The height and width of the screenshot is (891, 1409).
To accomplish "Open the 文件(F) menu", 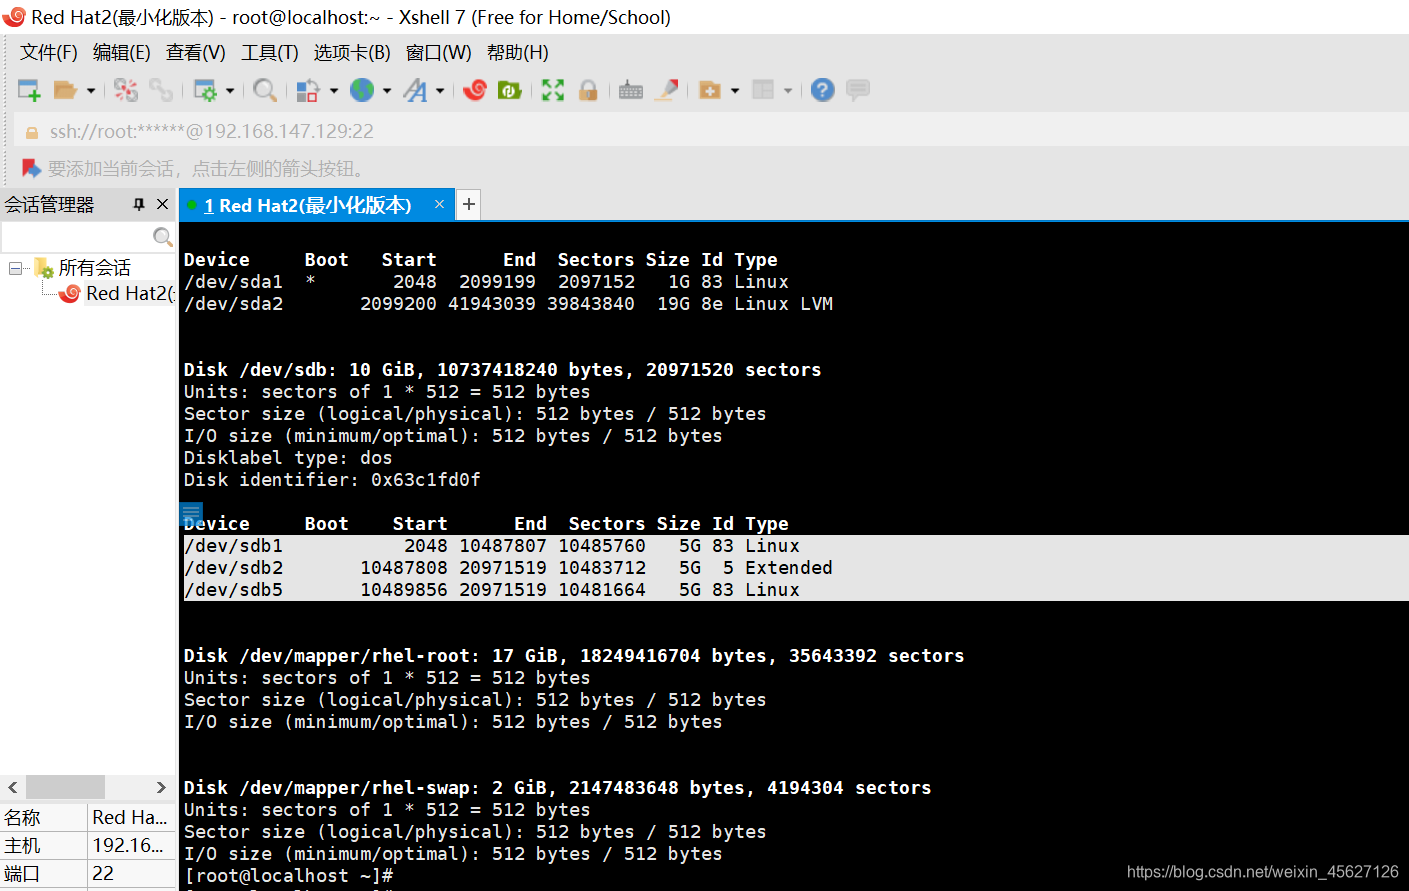I will [49, 53].
